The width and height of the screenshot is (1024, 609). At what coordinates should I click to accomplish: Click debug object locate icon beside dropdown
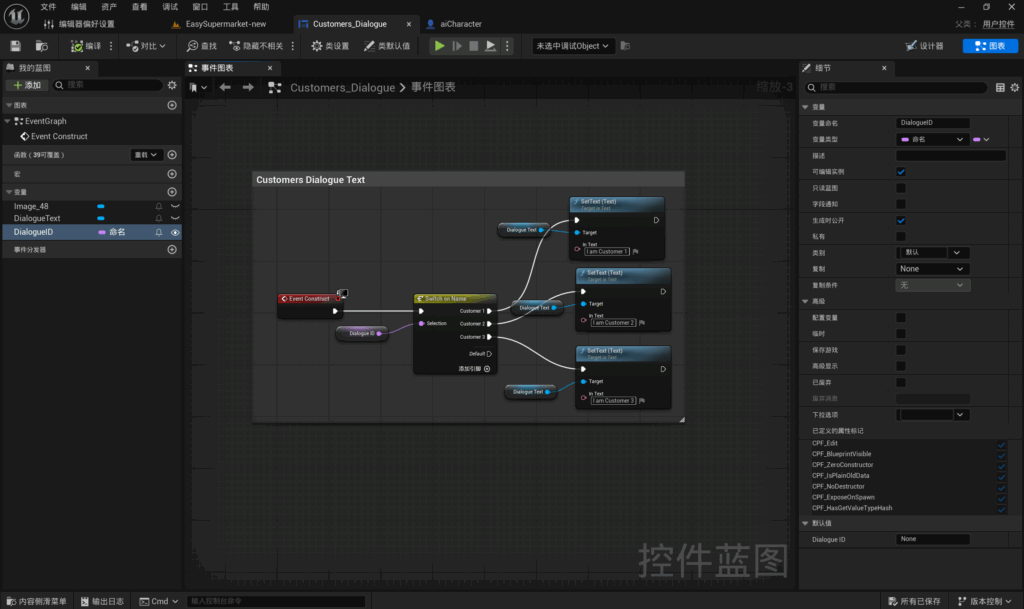click(x=626, y=46)
